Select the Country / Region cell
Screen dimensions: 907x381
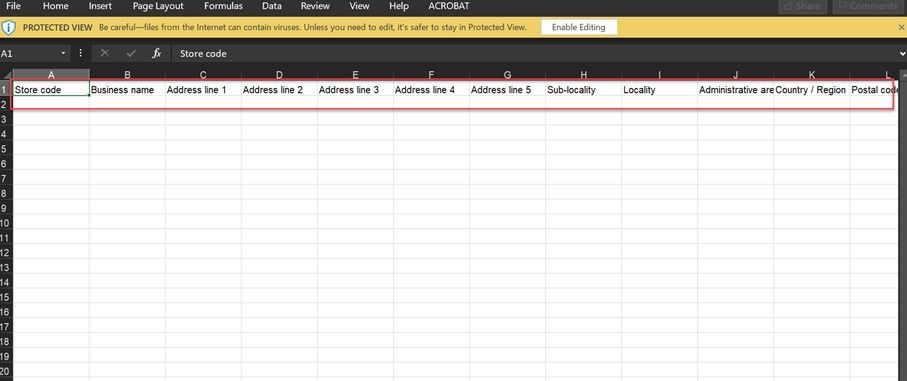tap(812, 90)
